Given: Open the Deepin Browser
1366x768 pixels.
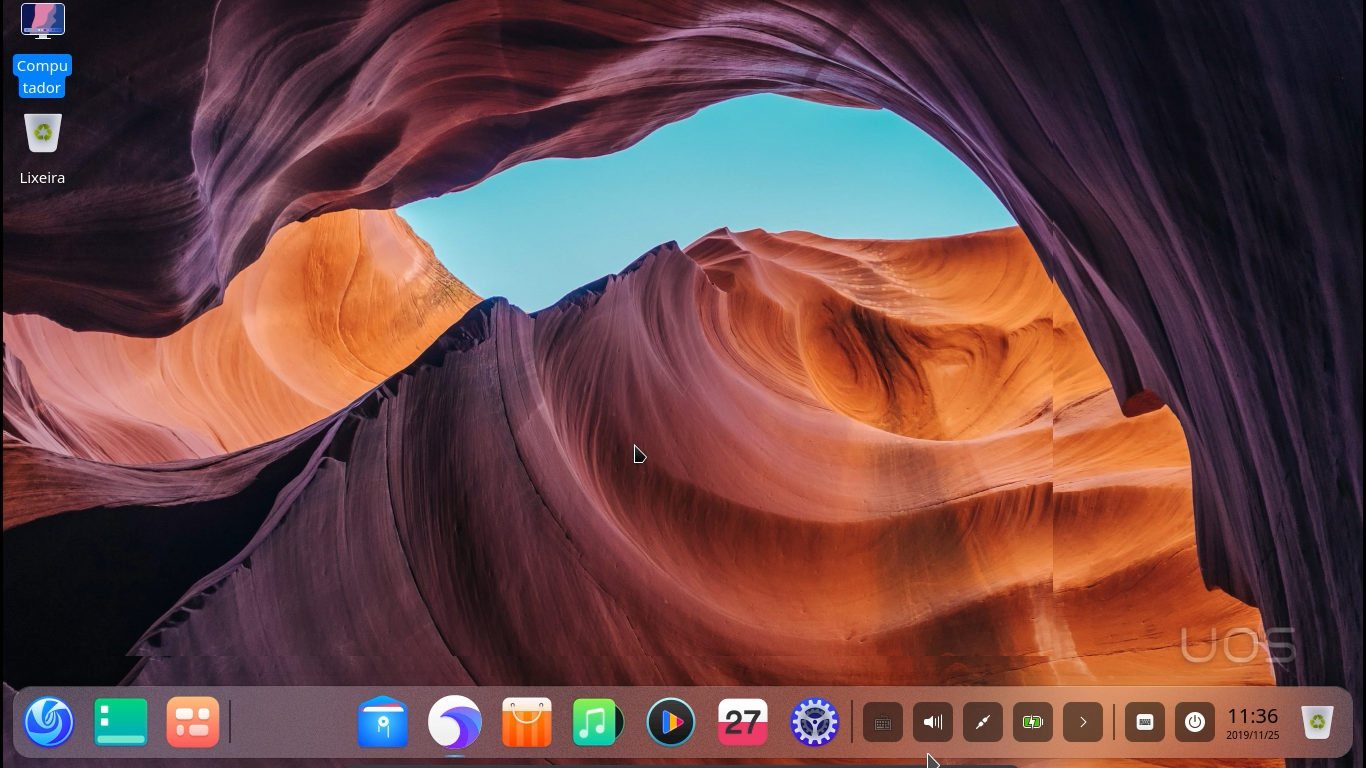Looking at the screenshot, I should (x=455, y=722).
